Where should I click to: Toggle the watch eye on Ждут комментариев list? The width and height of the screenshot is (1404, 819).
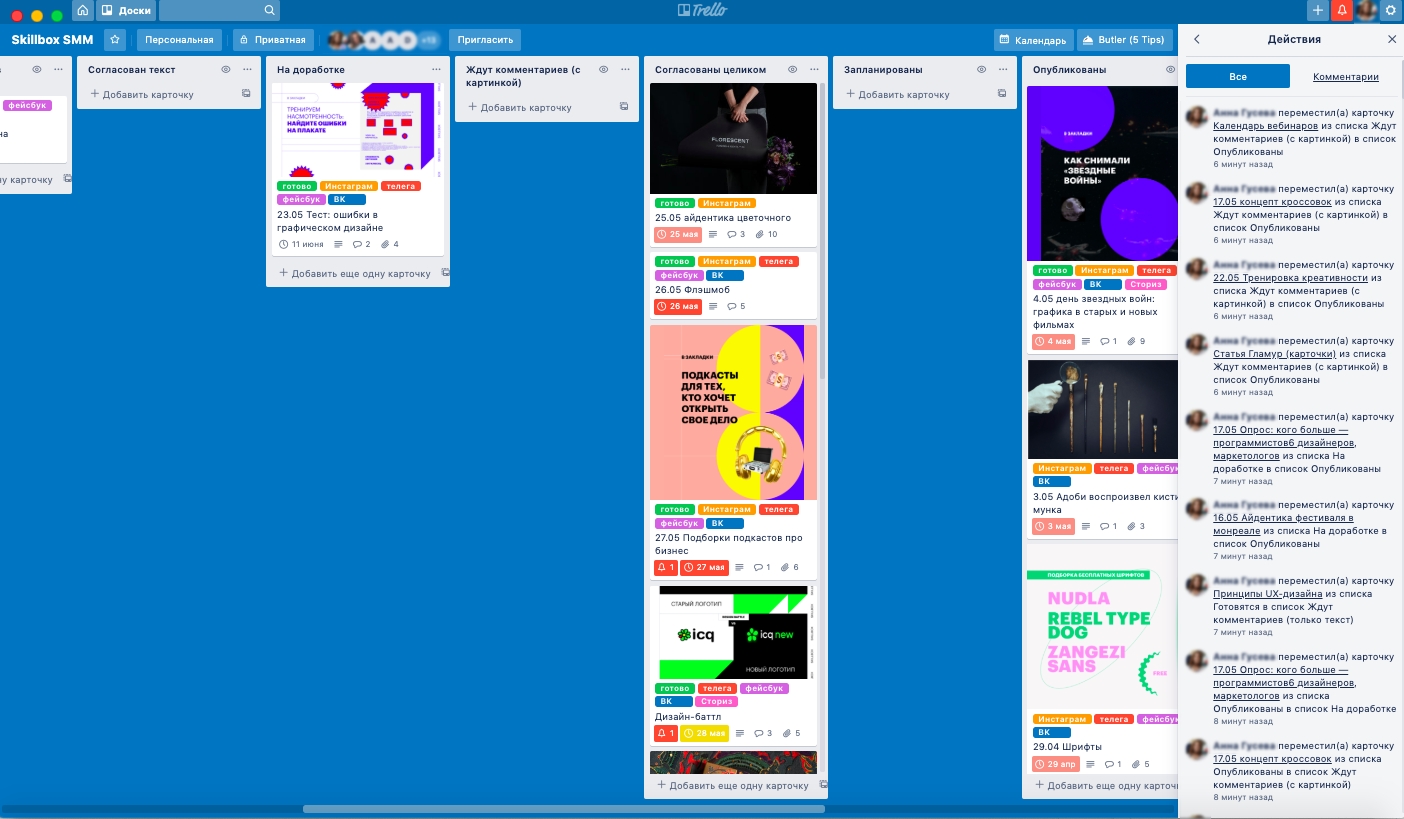click(603, 69)
